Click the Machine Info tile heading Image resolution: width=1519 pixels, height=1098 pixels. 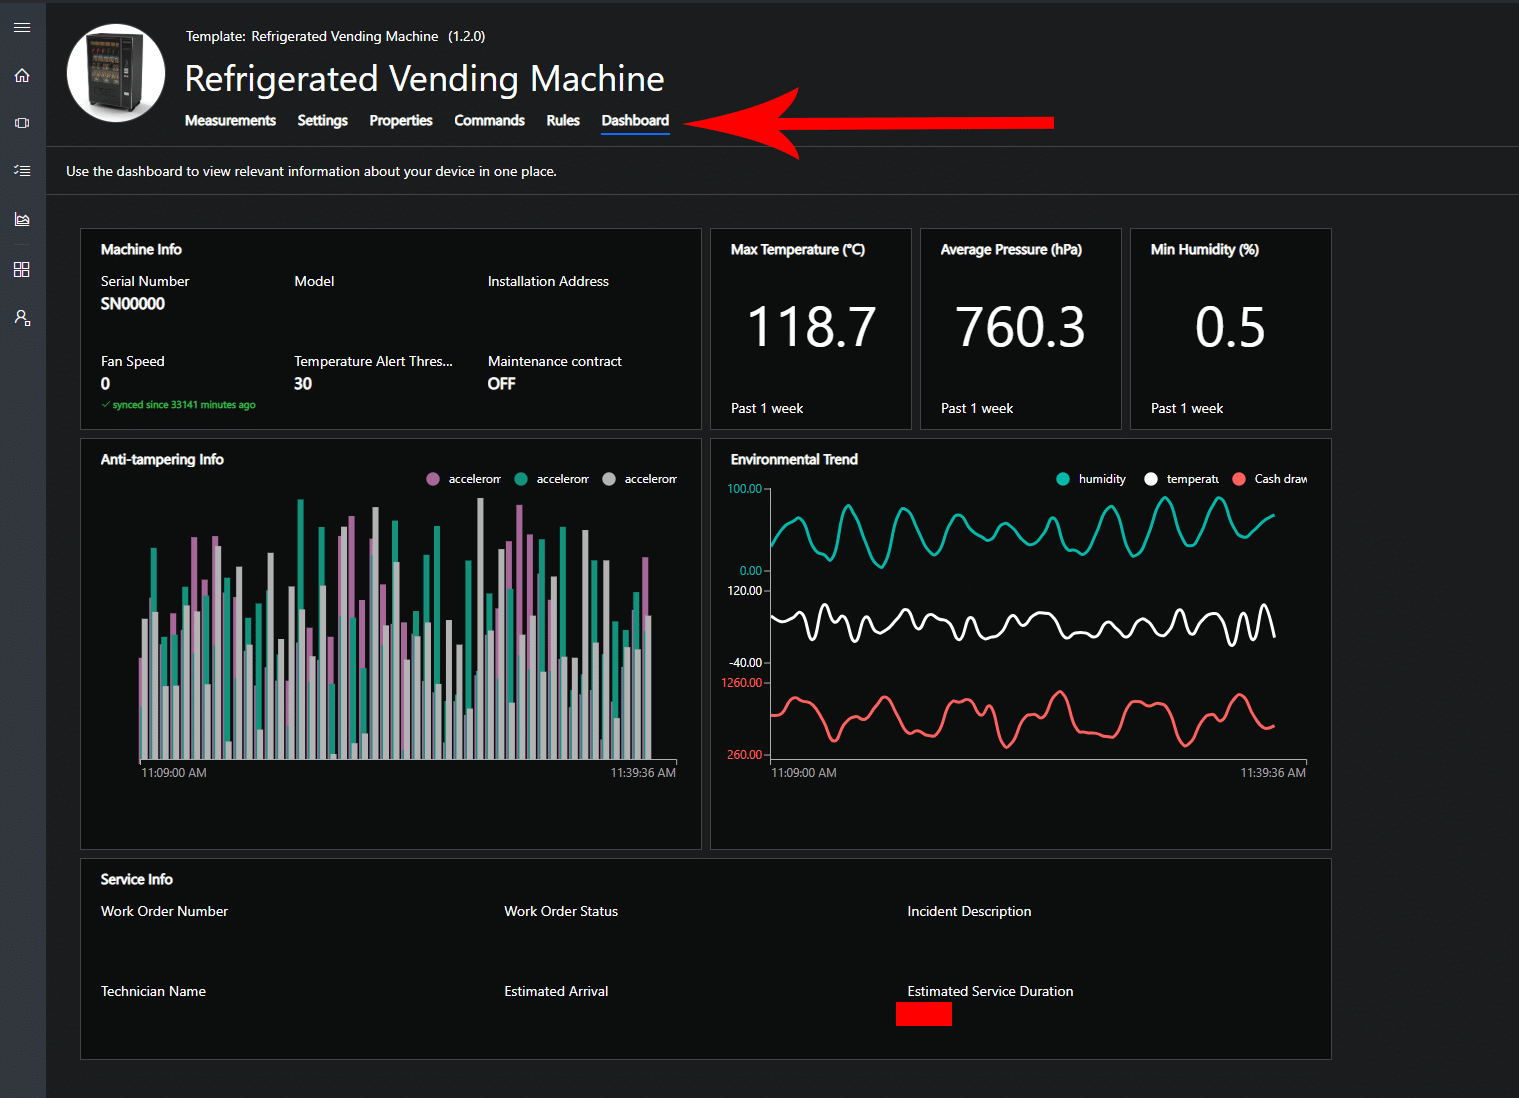pyautogui.click(x=141, y=249)
